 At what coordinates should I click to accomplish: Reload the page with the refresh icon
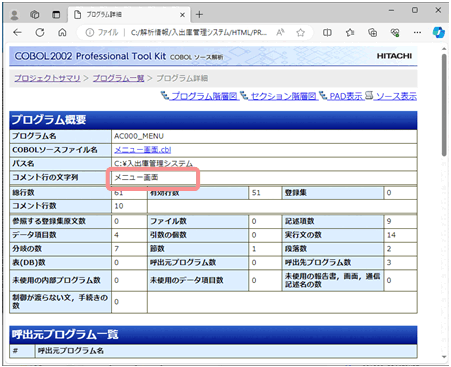point(40,32)
